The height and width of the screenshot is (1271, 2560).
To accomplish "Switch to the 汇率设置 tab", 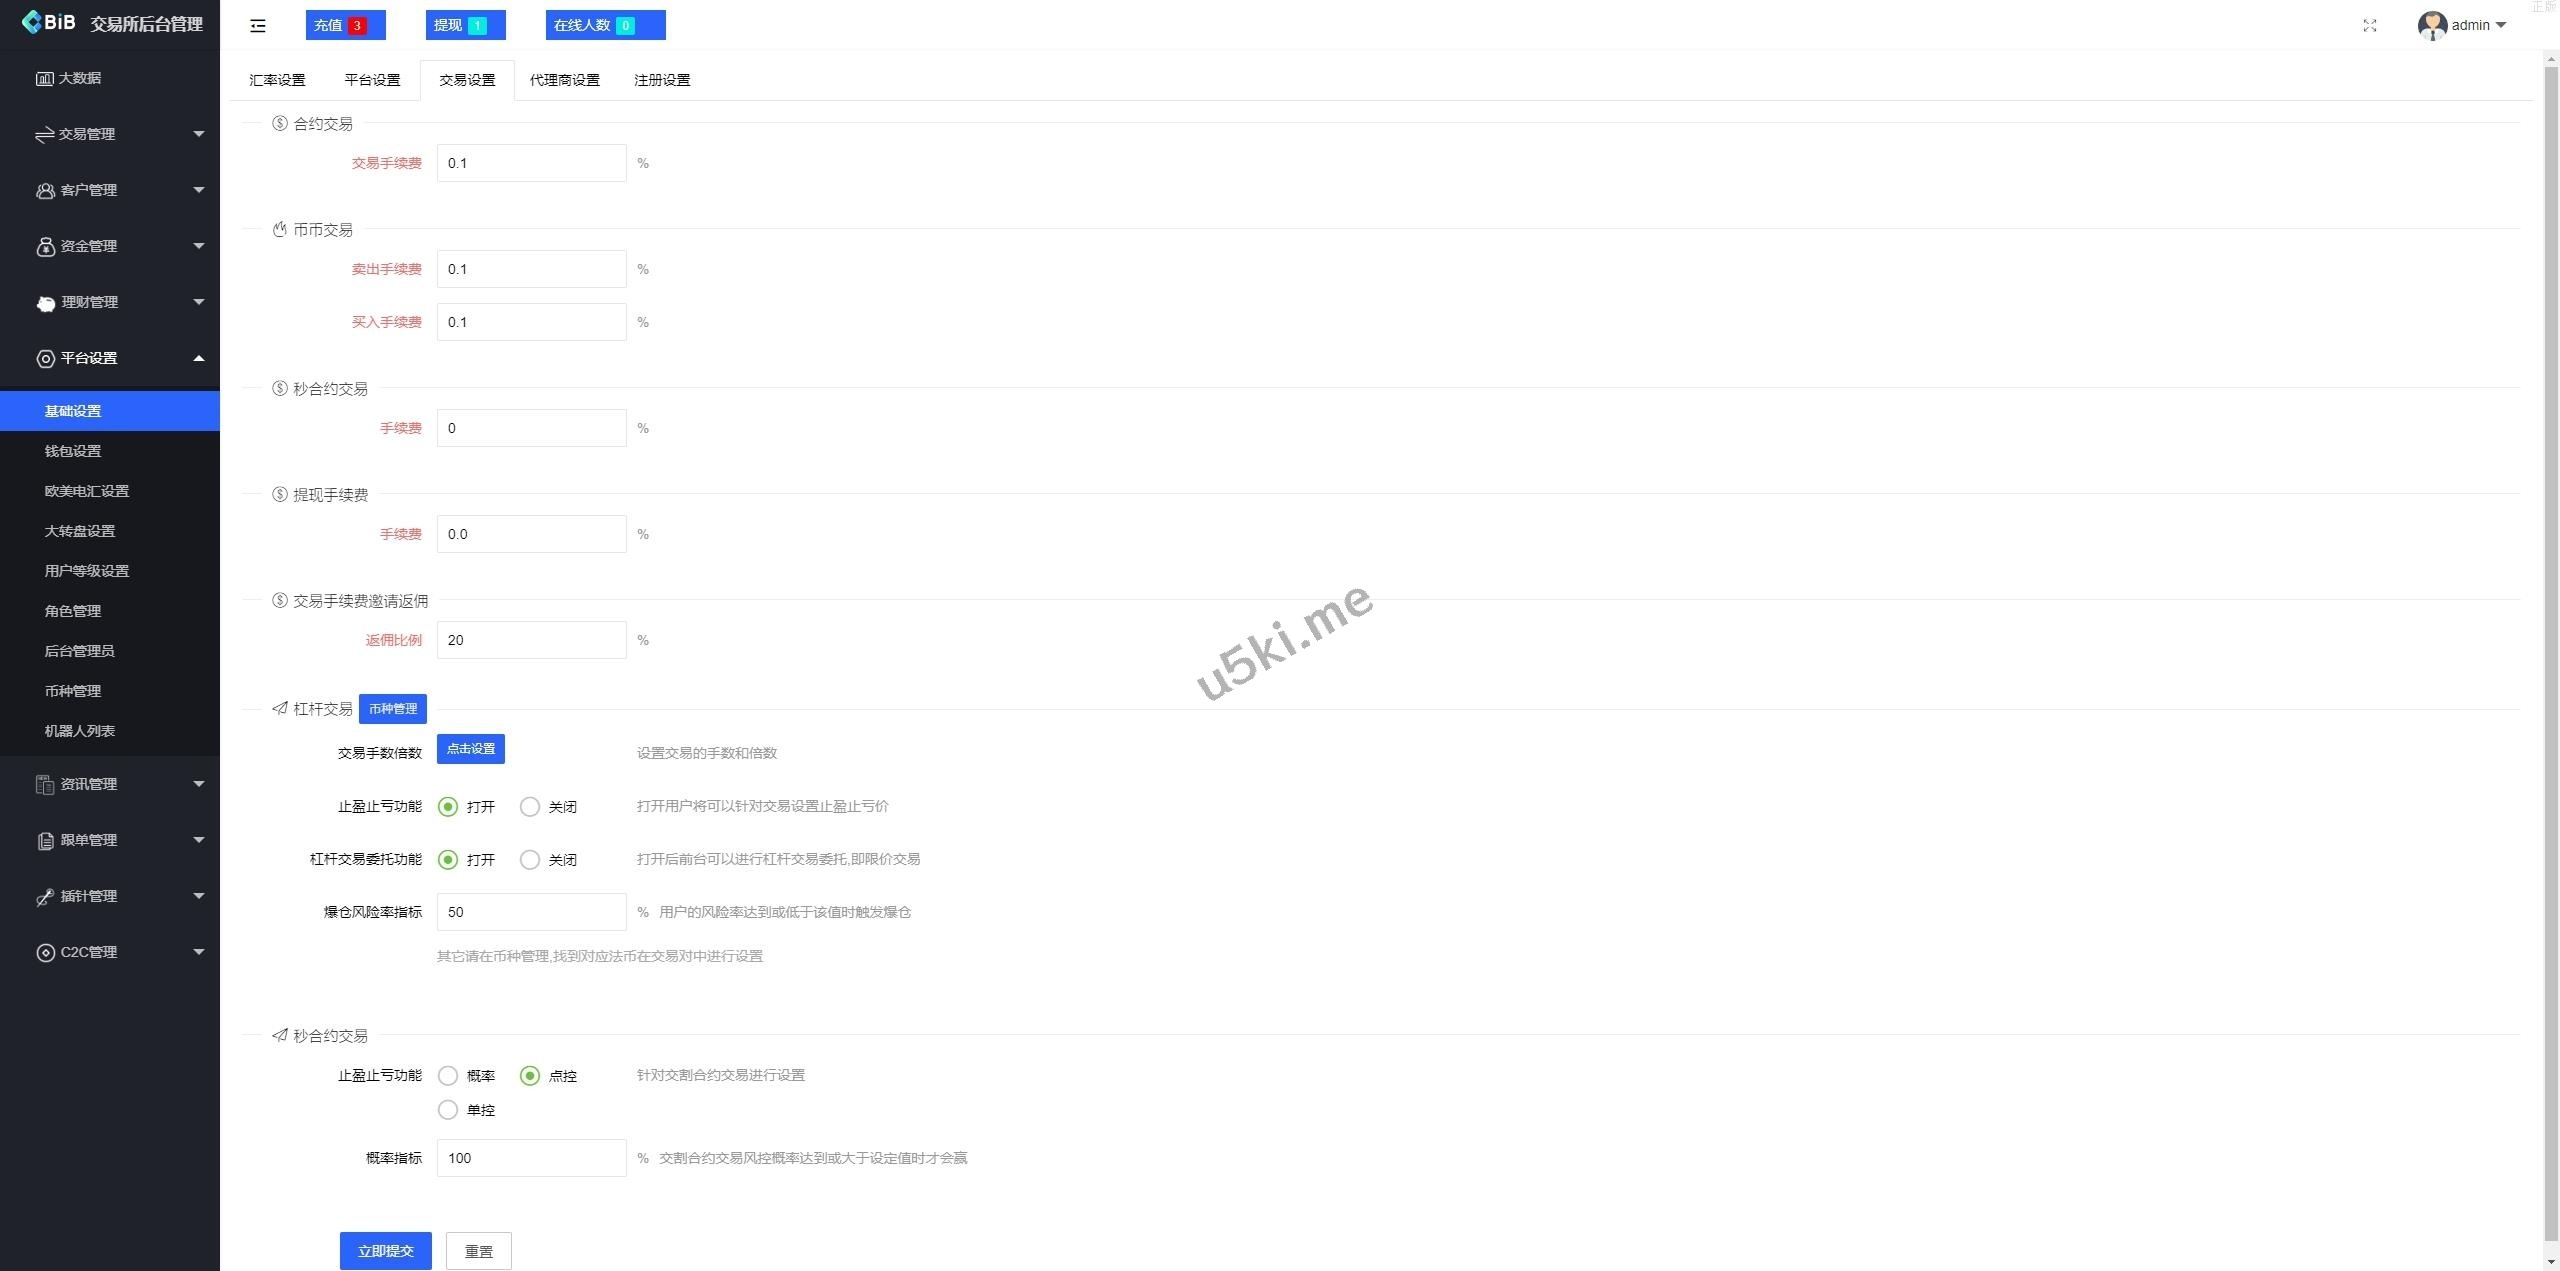I will 277,80.
